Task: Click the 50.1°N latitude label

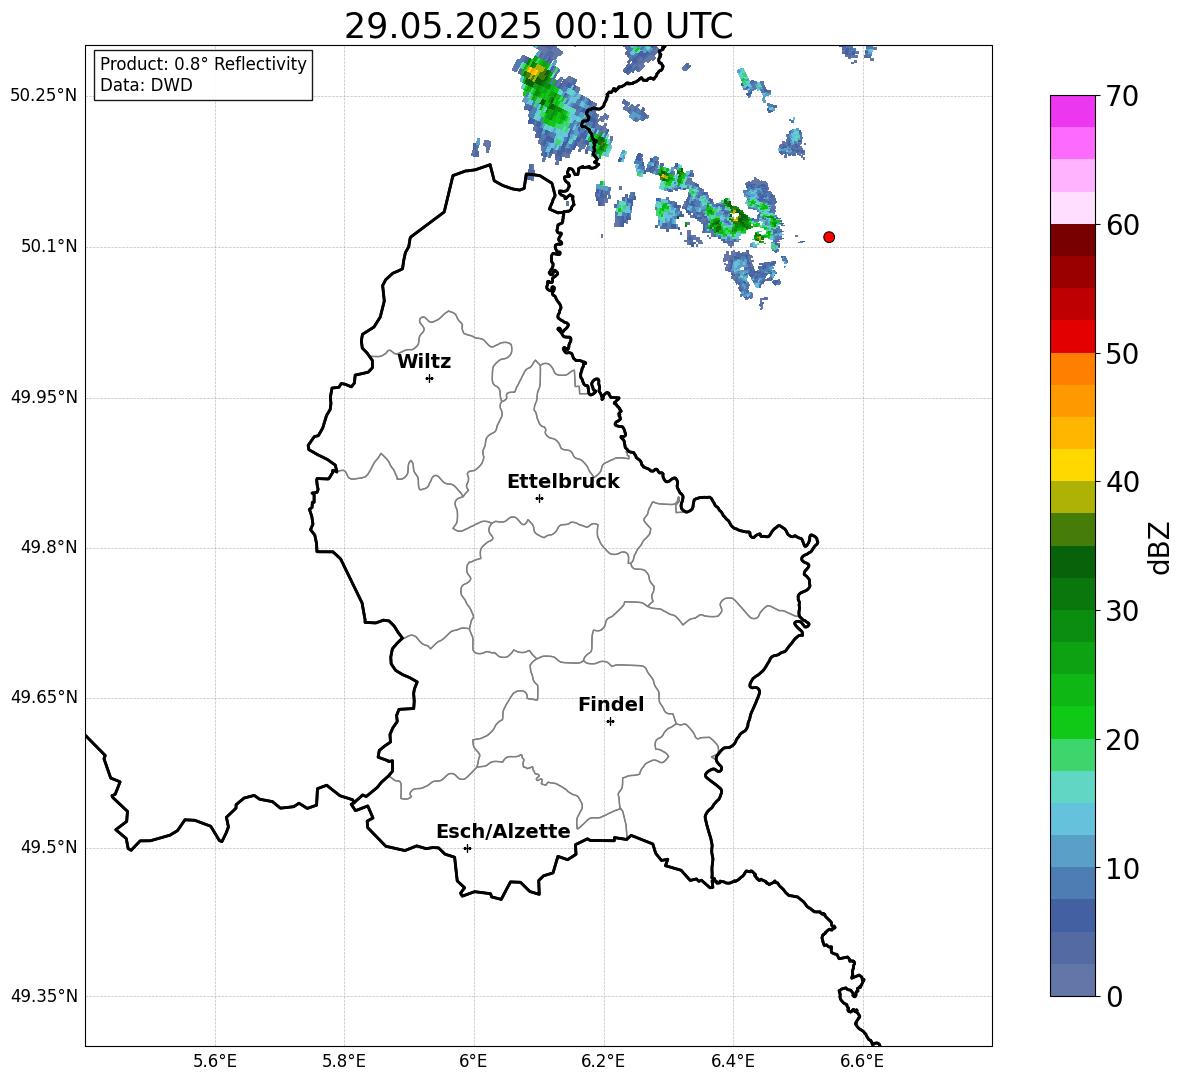Action: (50, 247)
